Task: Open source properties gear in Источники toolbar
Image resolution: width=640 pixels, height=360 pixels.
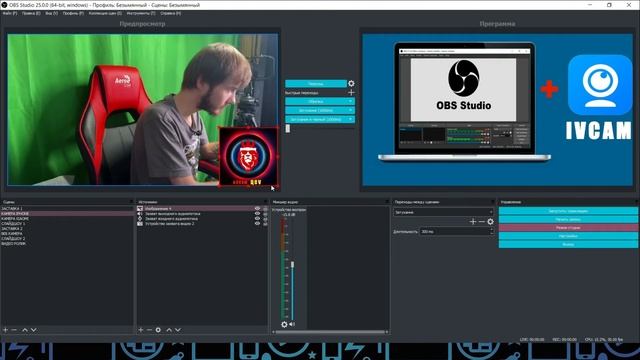Action: pyautogui.click(x=158, y=329)
